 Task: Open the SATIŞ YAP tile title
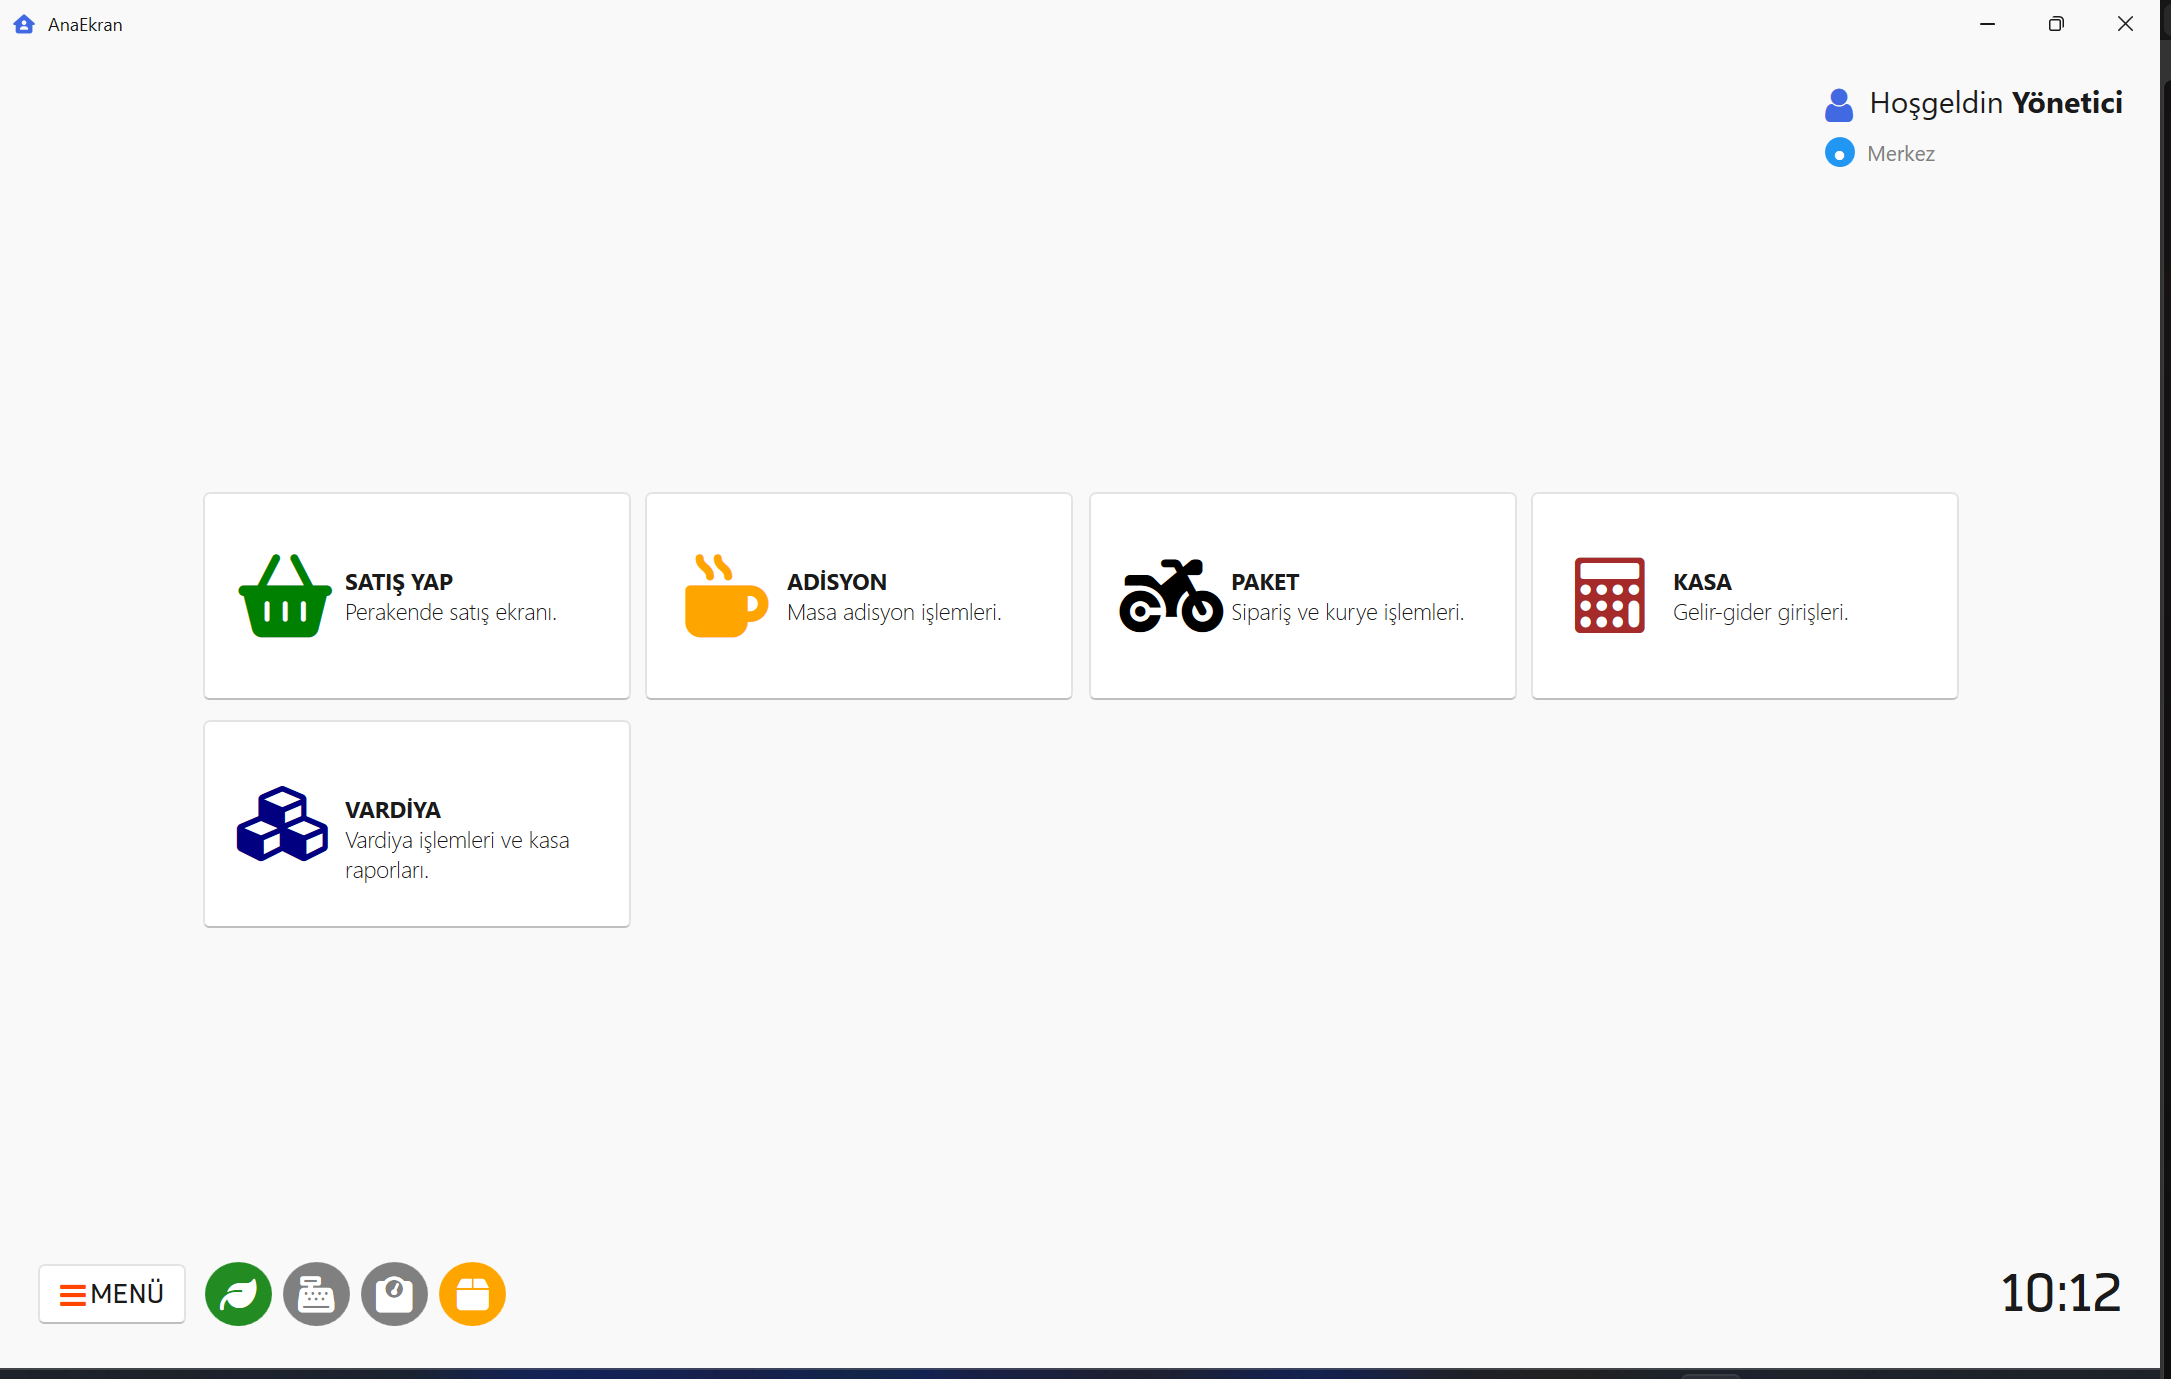(398, 582)
